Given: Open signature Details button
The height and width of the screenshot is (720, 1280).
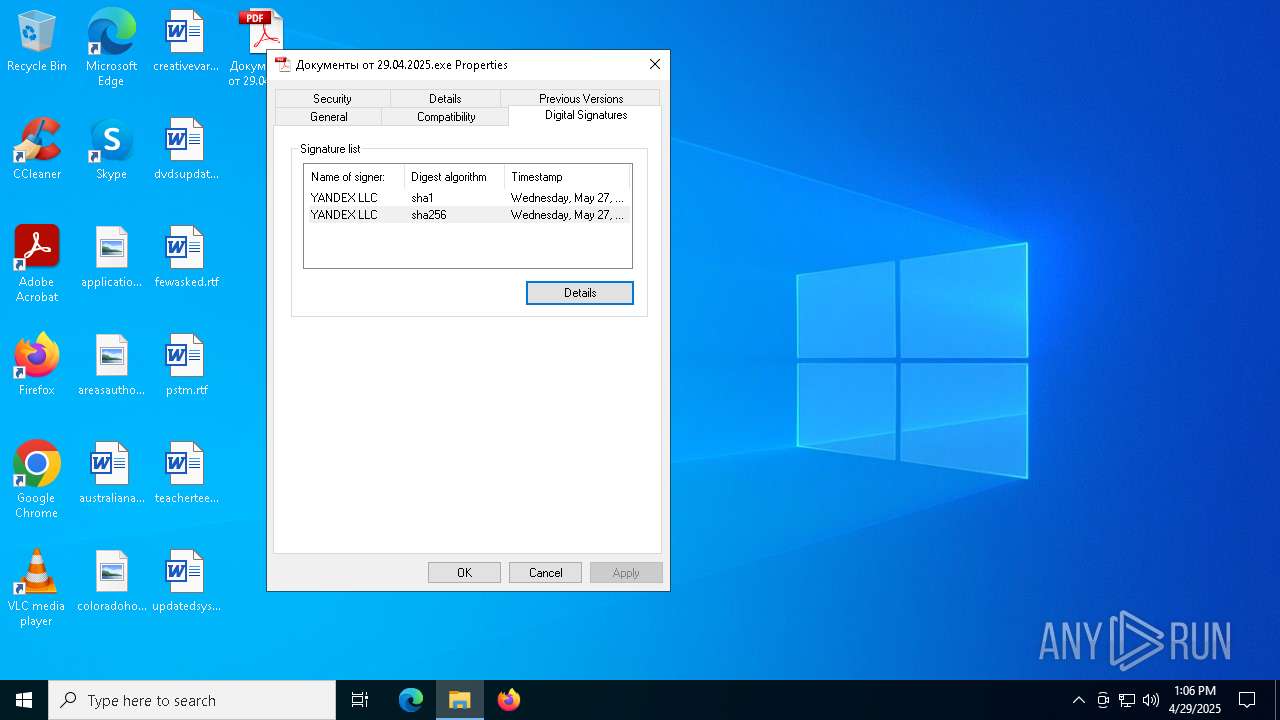Looking at the screenshot, I should click(580, 293).
